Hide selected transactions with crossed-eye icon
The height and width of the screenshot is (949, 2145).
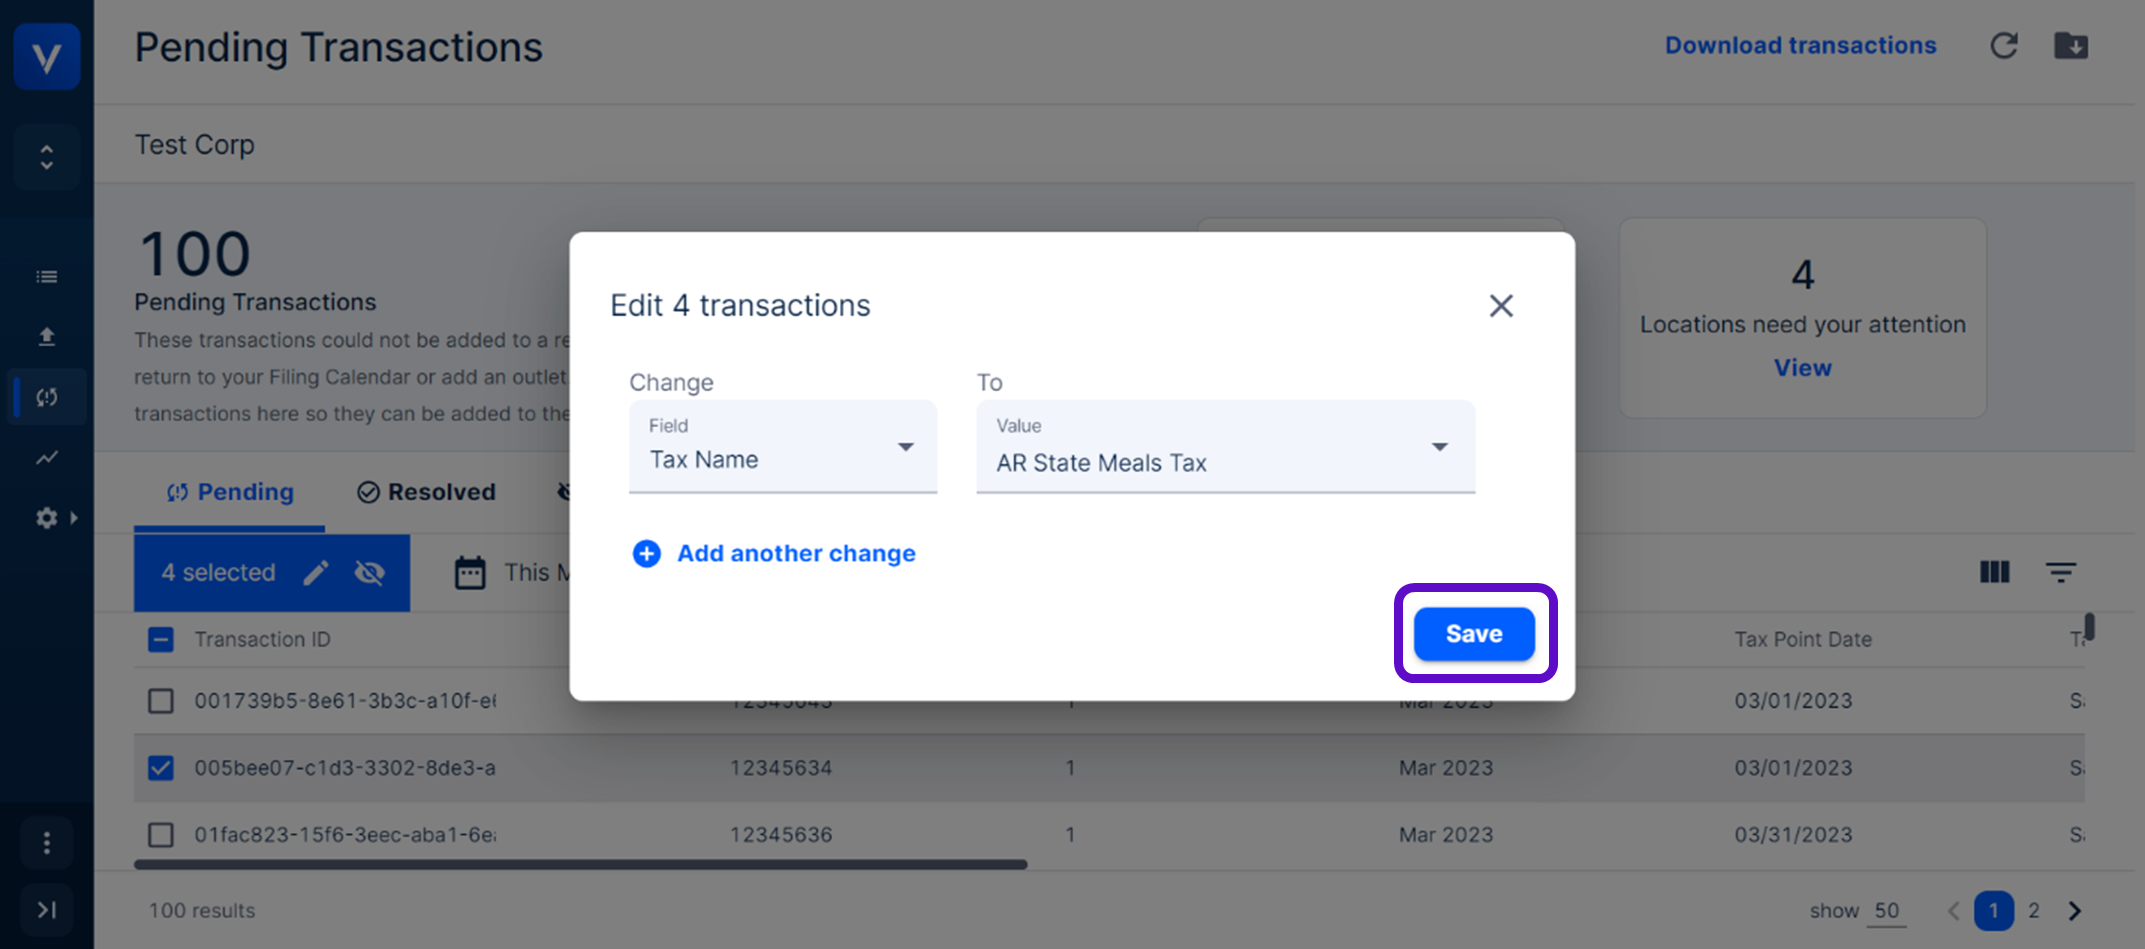click(370, 572)
